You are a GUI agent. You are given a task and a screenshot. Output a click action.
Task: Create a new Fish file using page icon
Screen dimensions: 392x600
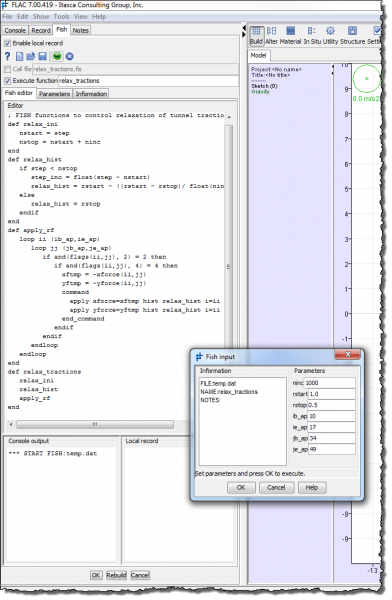pos(19,56)
